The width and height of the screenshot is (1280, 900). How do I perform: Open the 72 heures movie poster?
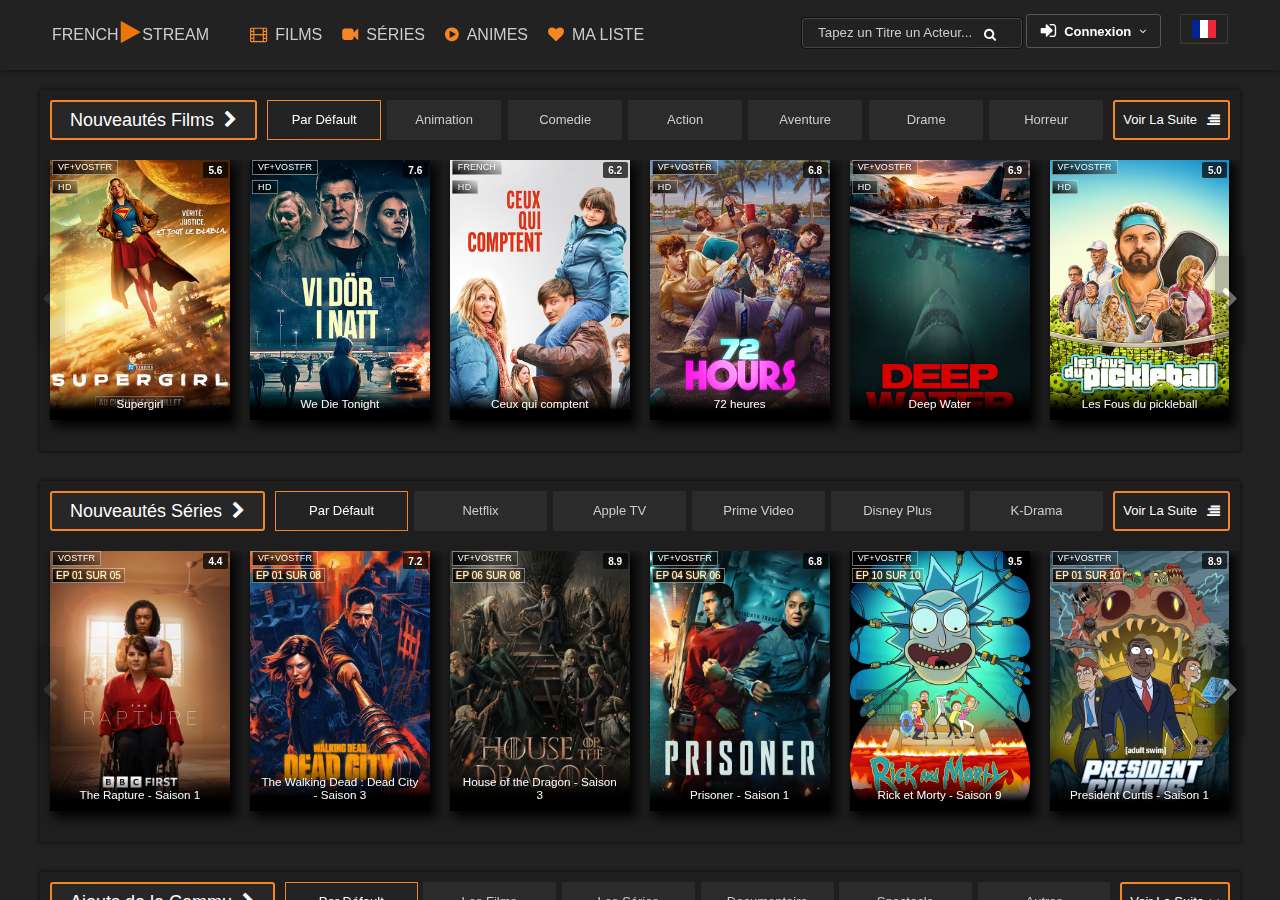(x=740, y=289)
